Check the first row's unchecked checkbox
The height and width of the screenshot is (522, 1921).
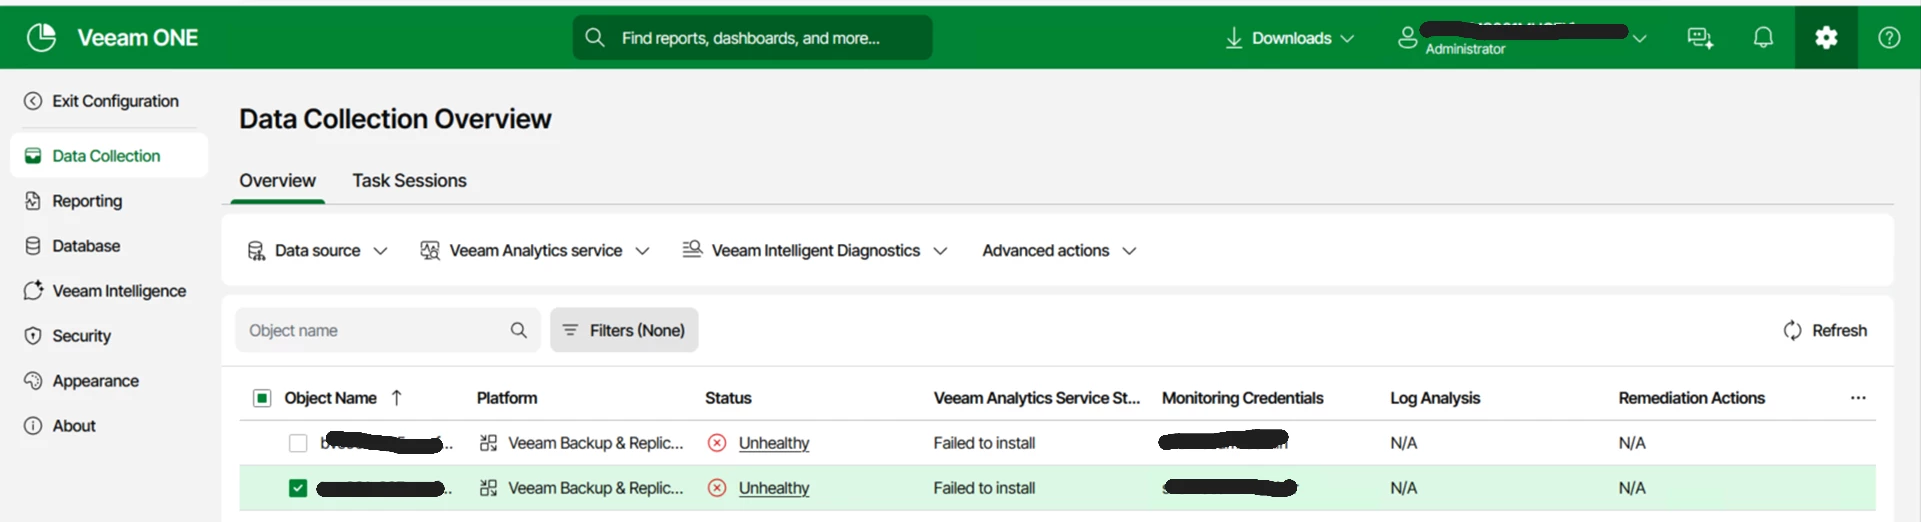298,443
